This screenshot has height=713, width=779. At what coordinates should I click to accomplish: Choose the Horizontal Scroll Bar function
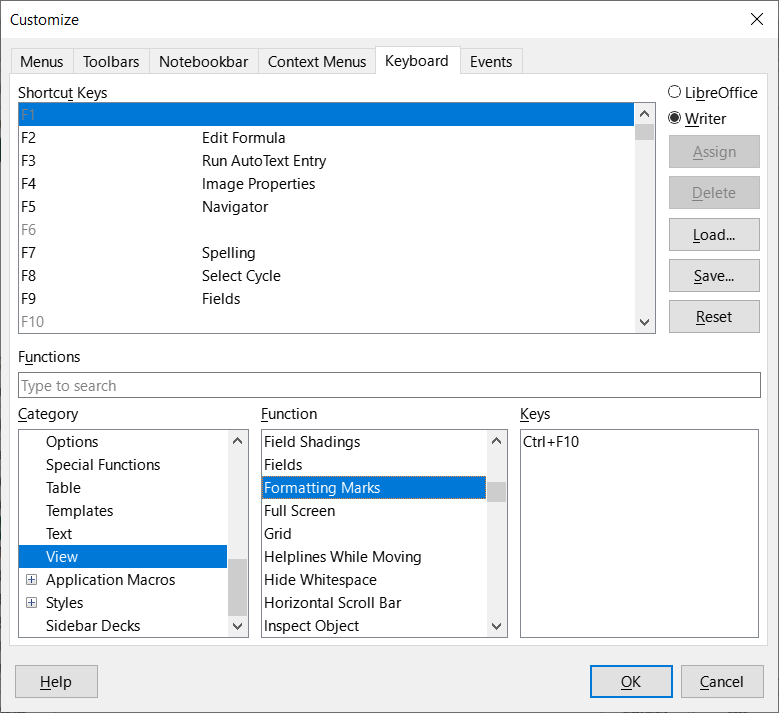(374, 602)
